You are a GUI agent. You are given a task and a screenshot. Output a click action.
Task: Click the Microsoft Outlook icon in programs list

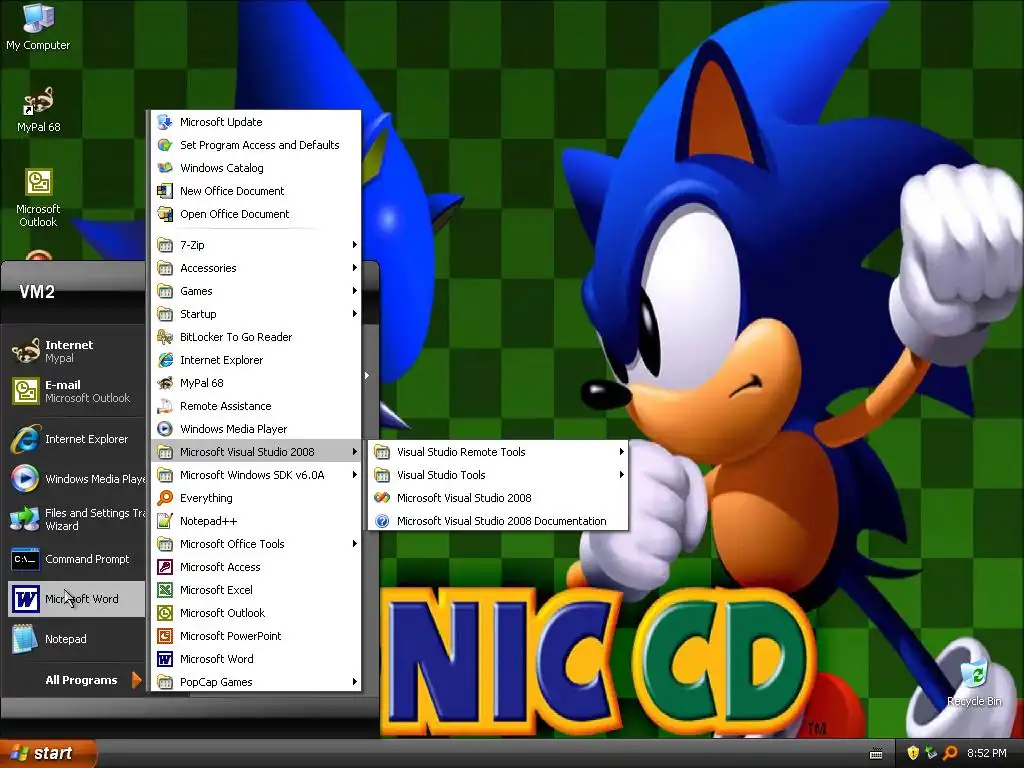[x=165, y=613]
